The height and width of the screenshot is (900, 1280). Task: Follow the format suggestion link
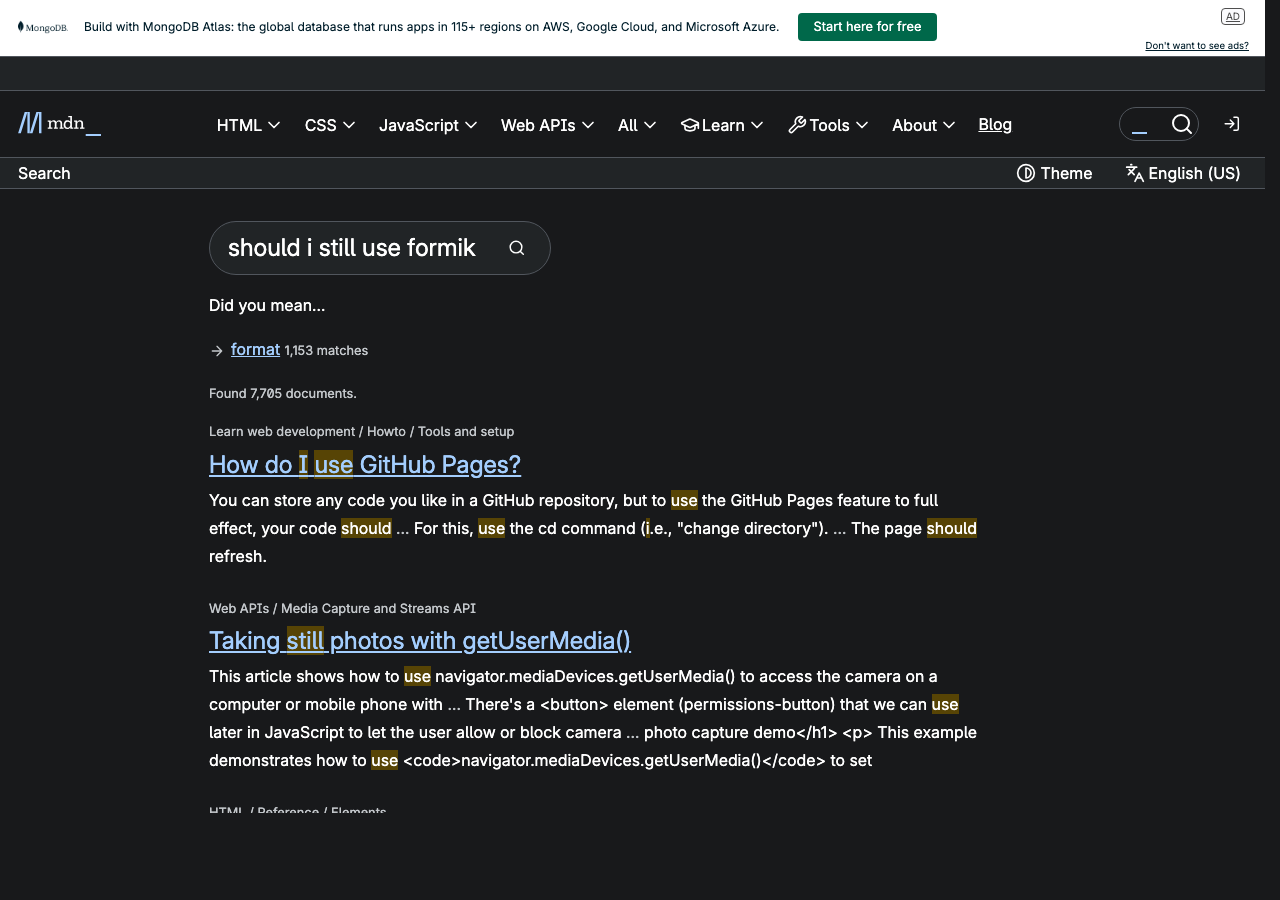(x=255, y=349)
